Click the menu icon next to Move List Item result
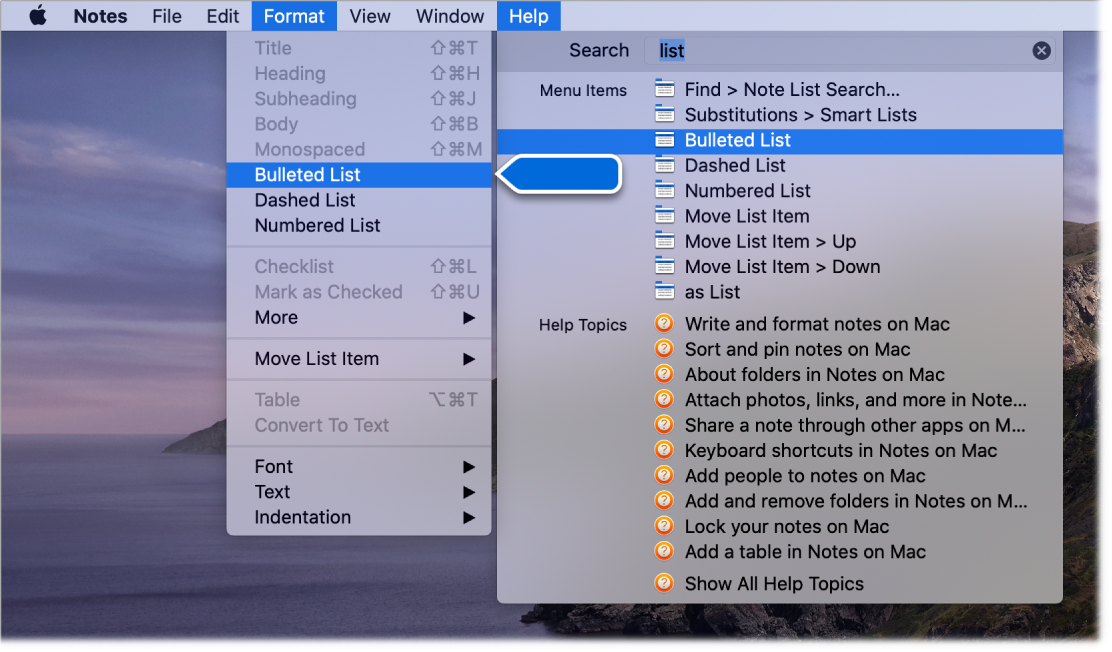 (664, 216)
